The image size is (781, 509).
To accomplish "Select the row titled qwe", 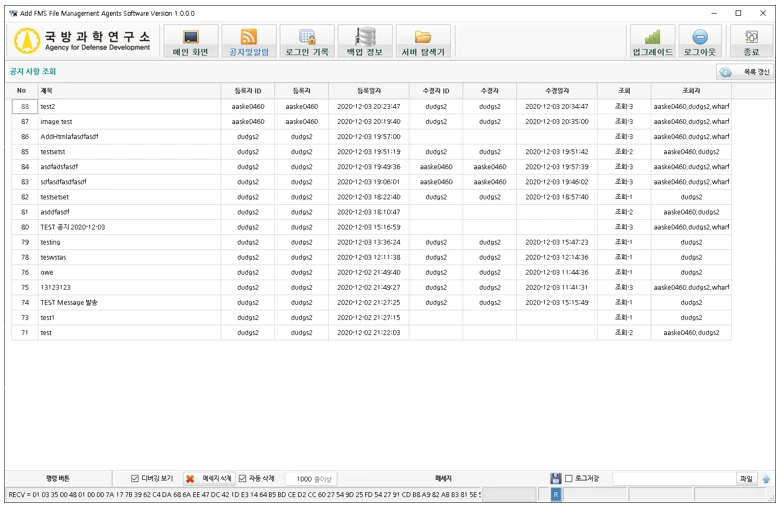I will [x=371, y=272].
